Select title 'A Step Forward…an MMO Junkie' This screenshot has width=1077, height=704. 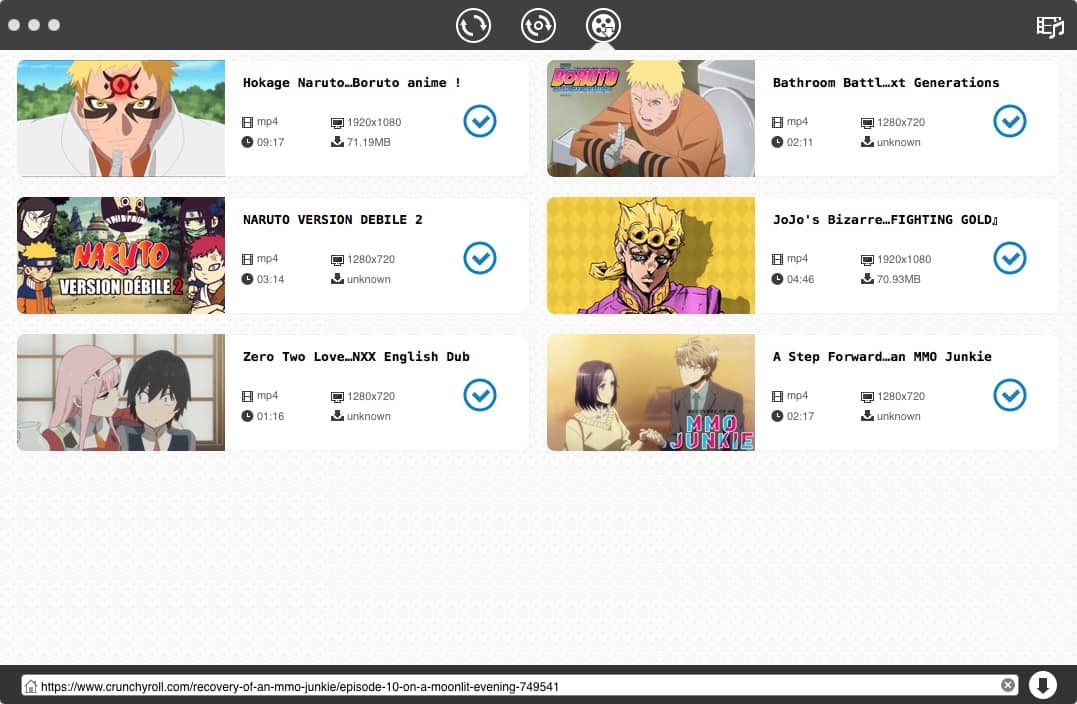point(882,356)
